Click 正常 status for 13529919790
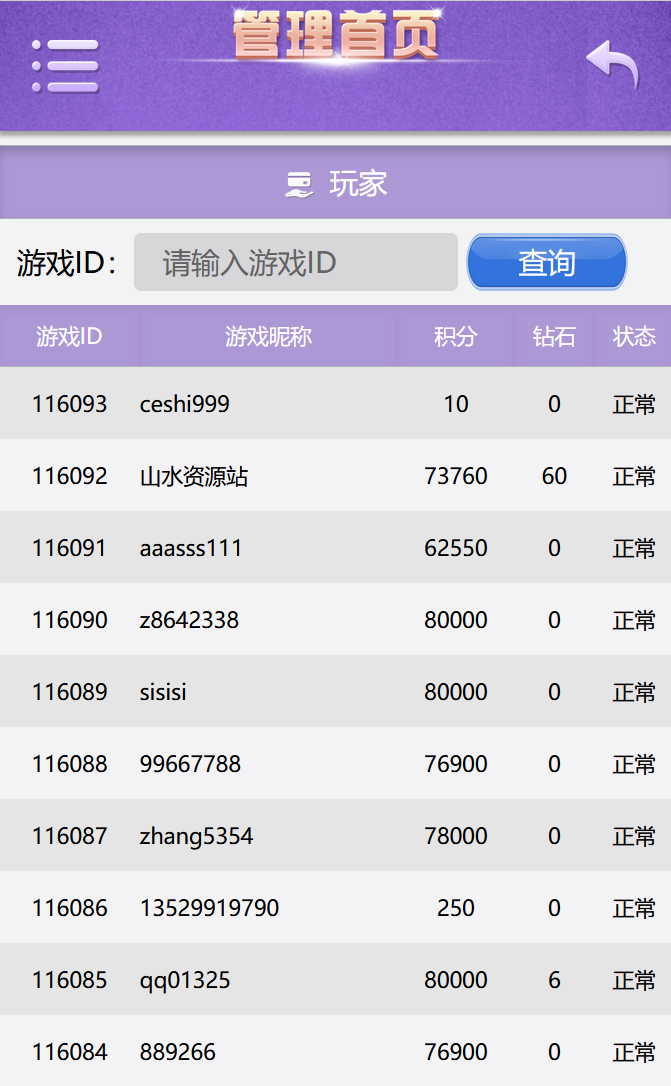Viewport: 671px width, 1086px height. (634, 908)
